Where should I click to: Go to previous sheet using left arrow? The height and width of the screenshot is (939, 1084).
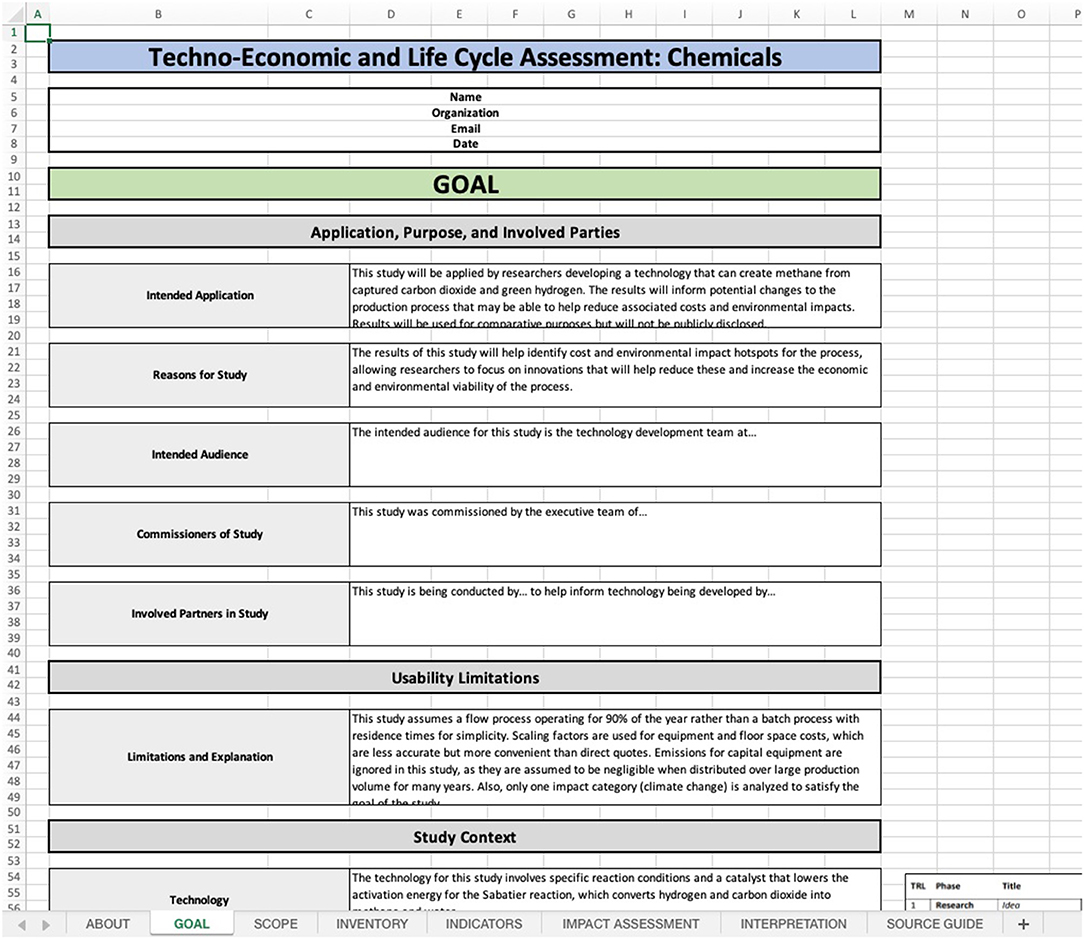(22, 924)
